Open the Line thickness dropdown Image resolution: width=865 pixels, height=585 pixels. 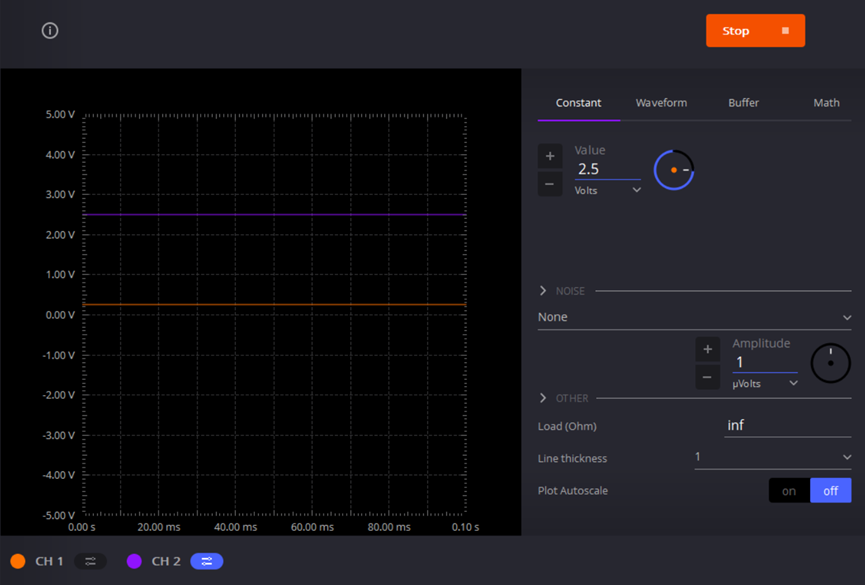pyautogui.click(x=773, y=457)
